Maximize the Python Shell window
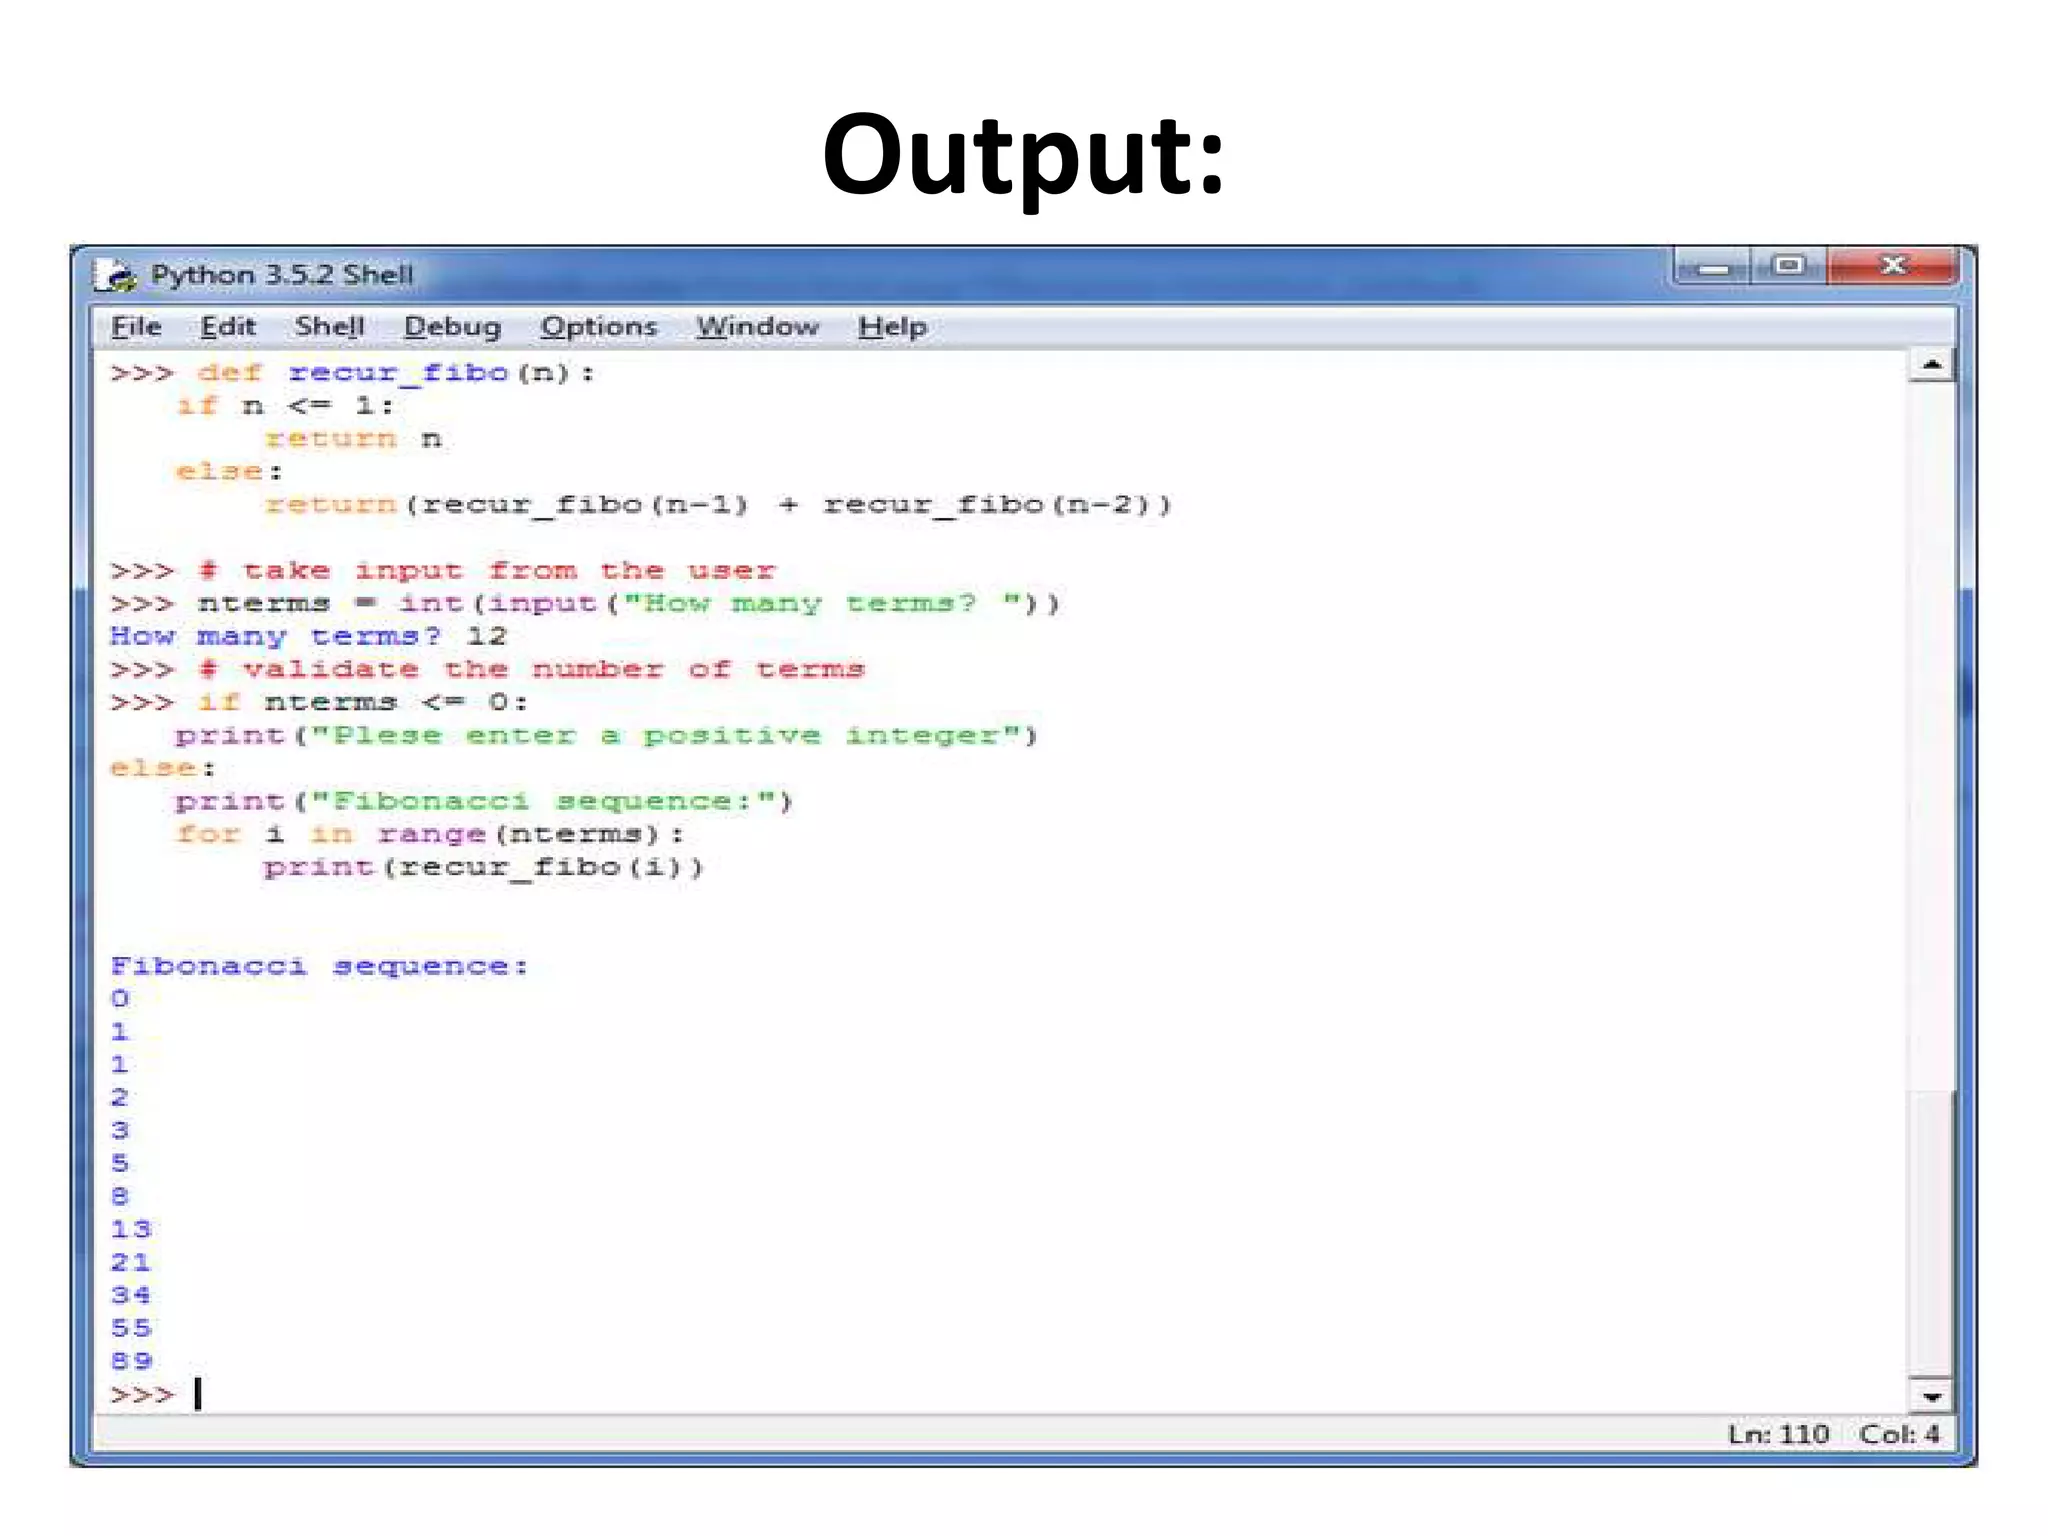The height and width of the screenshot is (1536, 2048). (1788, 266)
